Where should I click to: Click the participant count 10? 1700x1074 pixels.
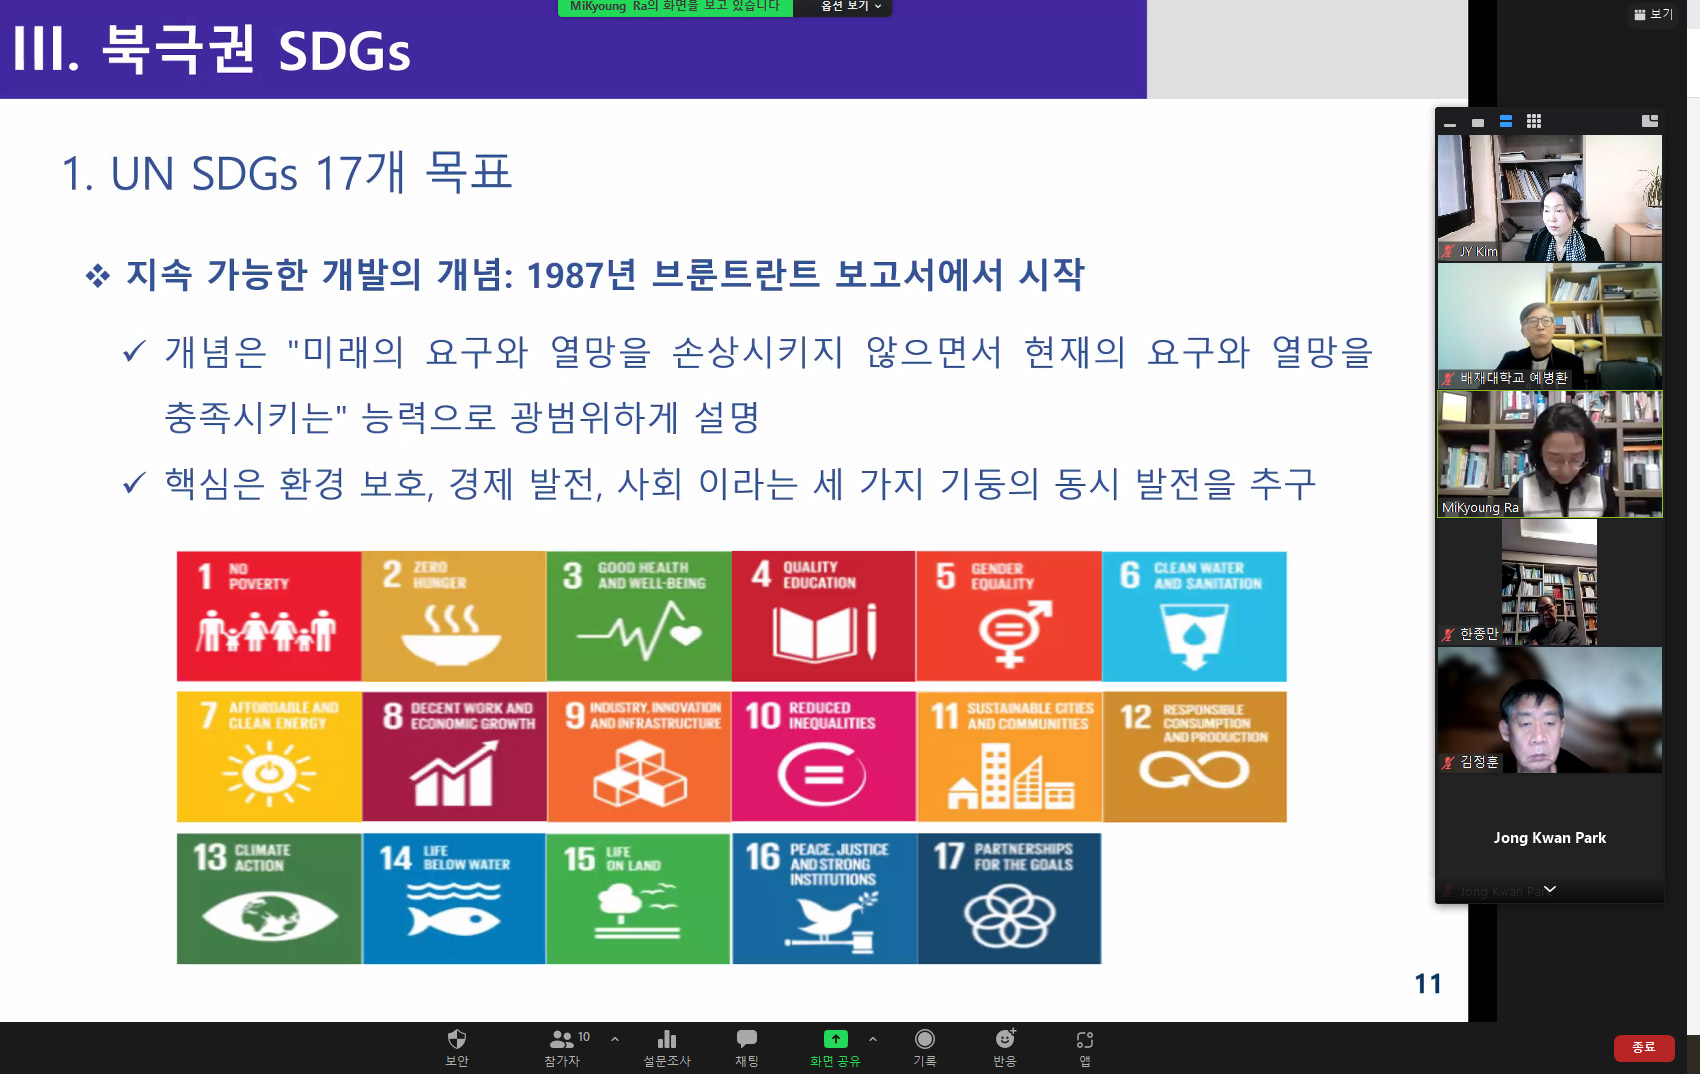click(x=584, y=1037)
